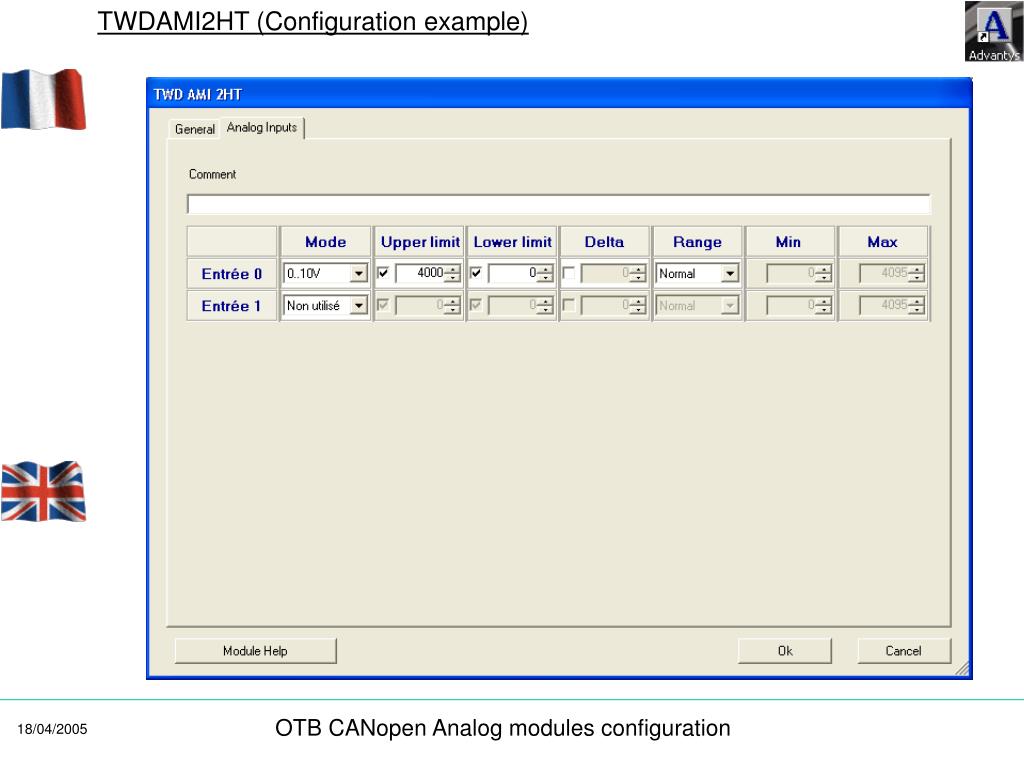Click the TWD AMI 2HT title bar
This screenshot has width=1024, height=768.
pyautogui.click(x=559, y=94)
